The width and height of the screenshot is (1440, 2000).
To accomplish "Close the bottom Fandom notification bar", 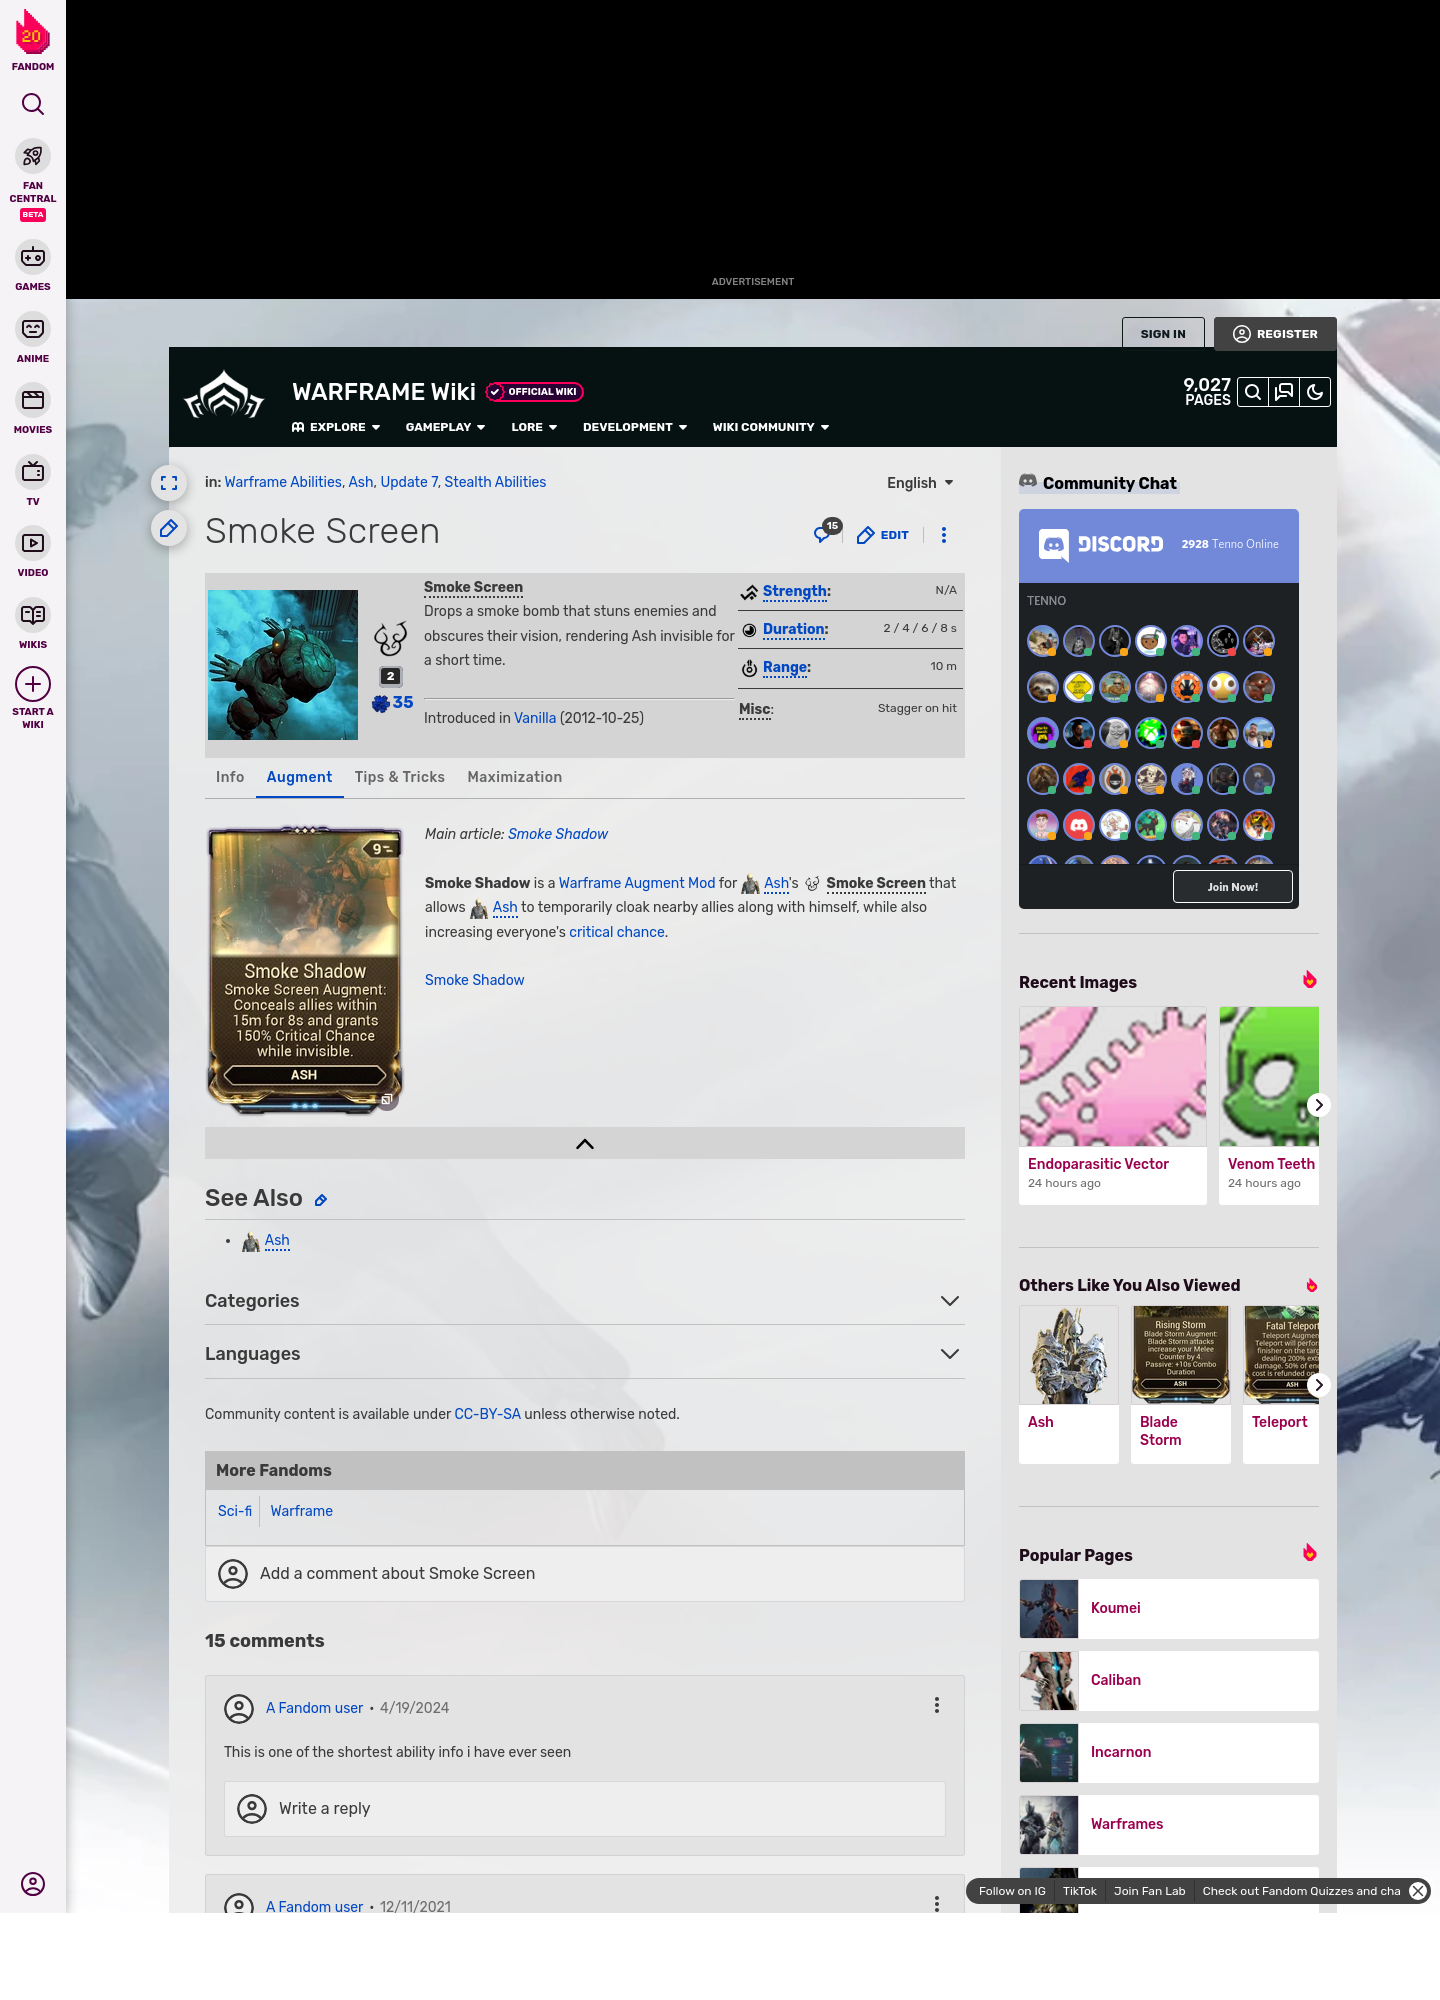I will click(x=1418, y=1891).
